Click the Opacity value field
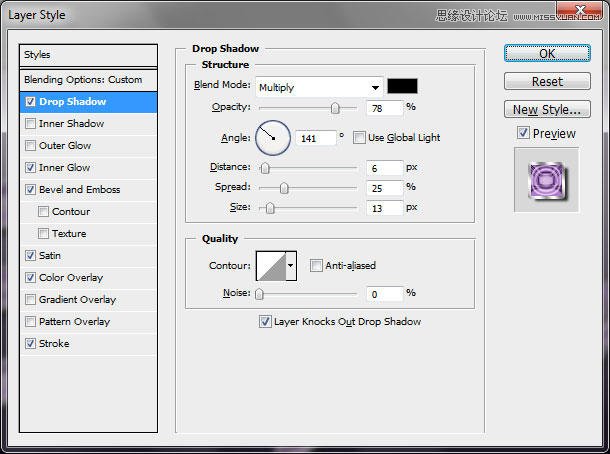 pyautogui.click(x=384, y=108)
